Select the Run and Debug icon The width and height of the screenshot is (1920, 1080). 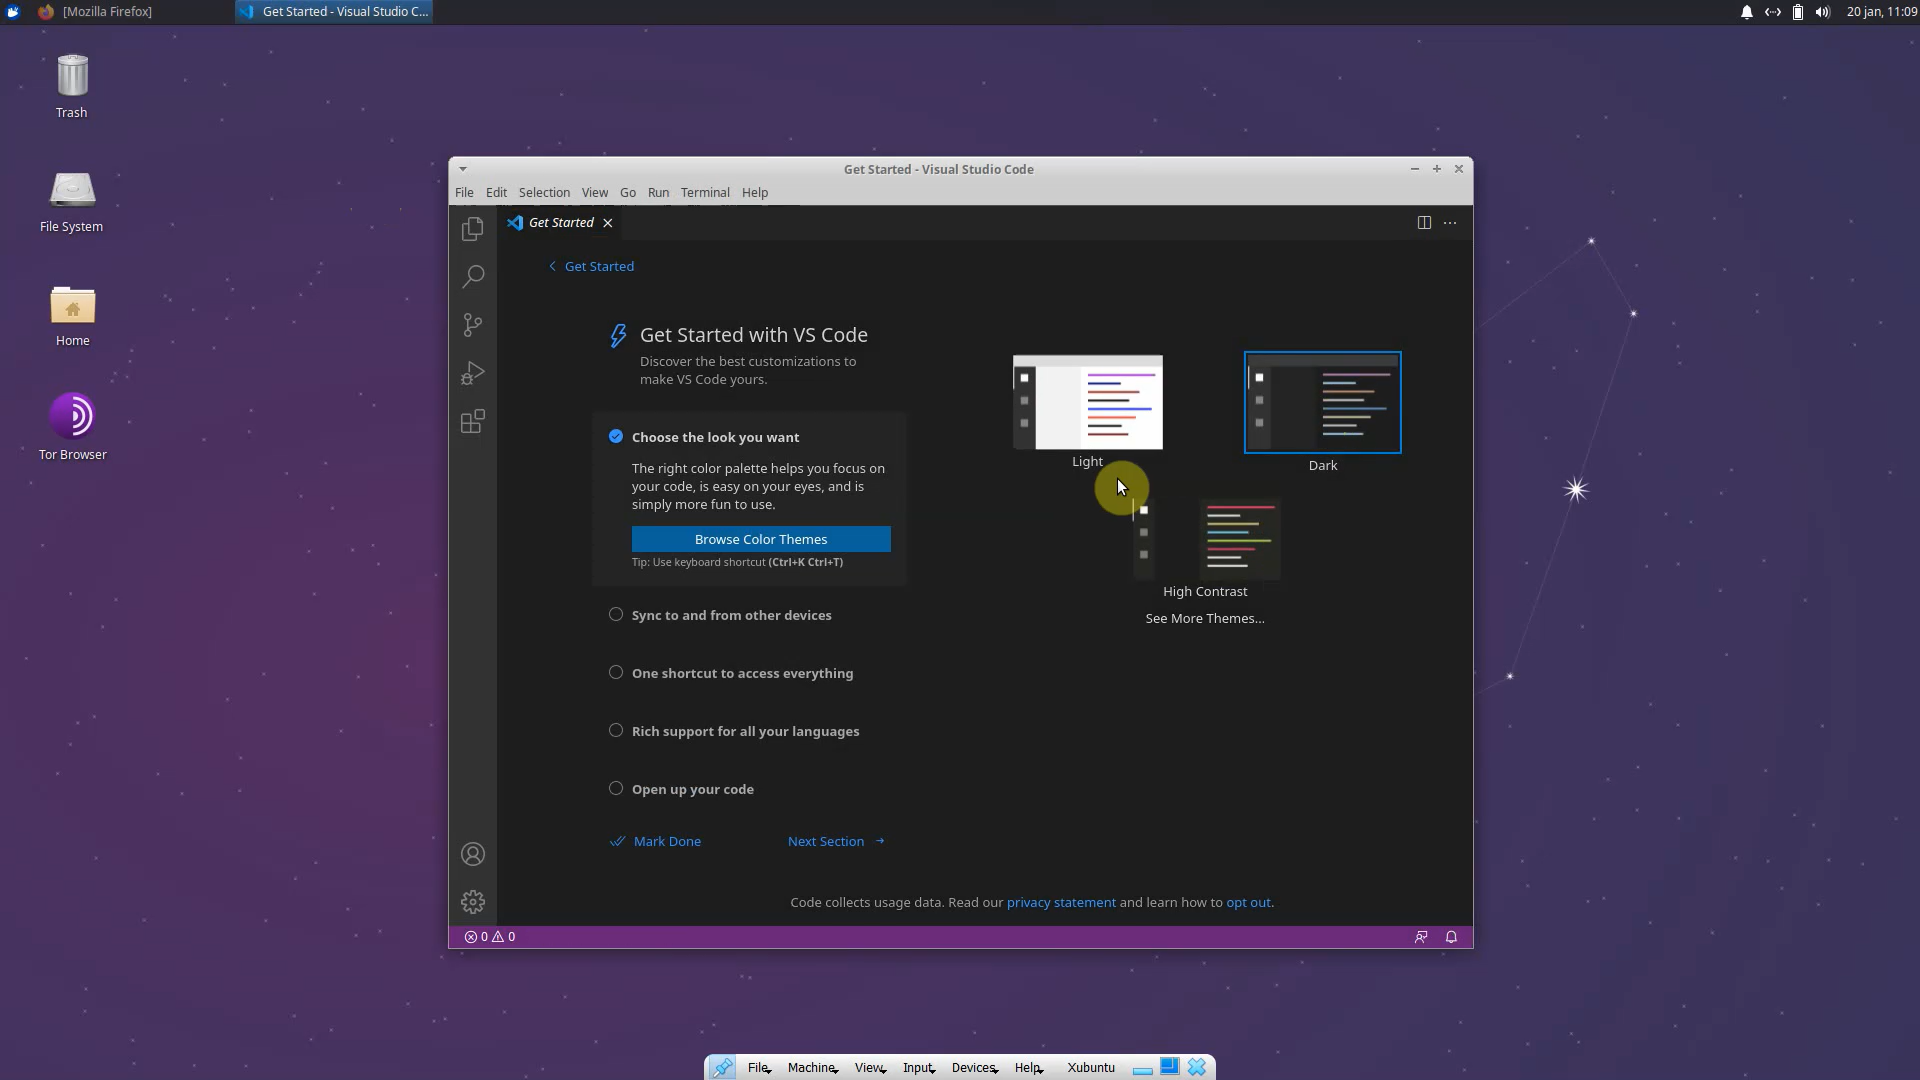472,373
